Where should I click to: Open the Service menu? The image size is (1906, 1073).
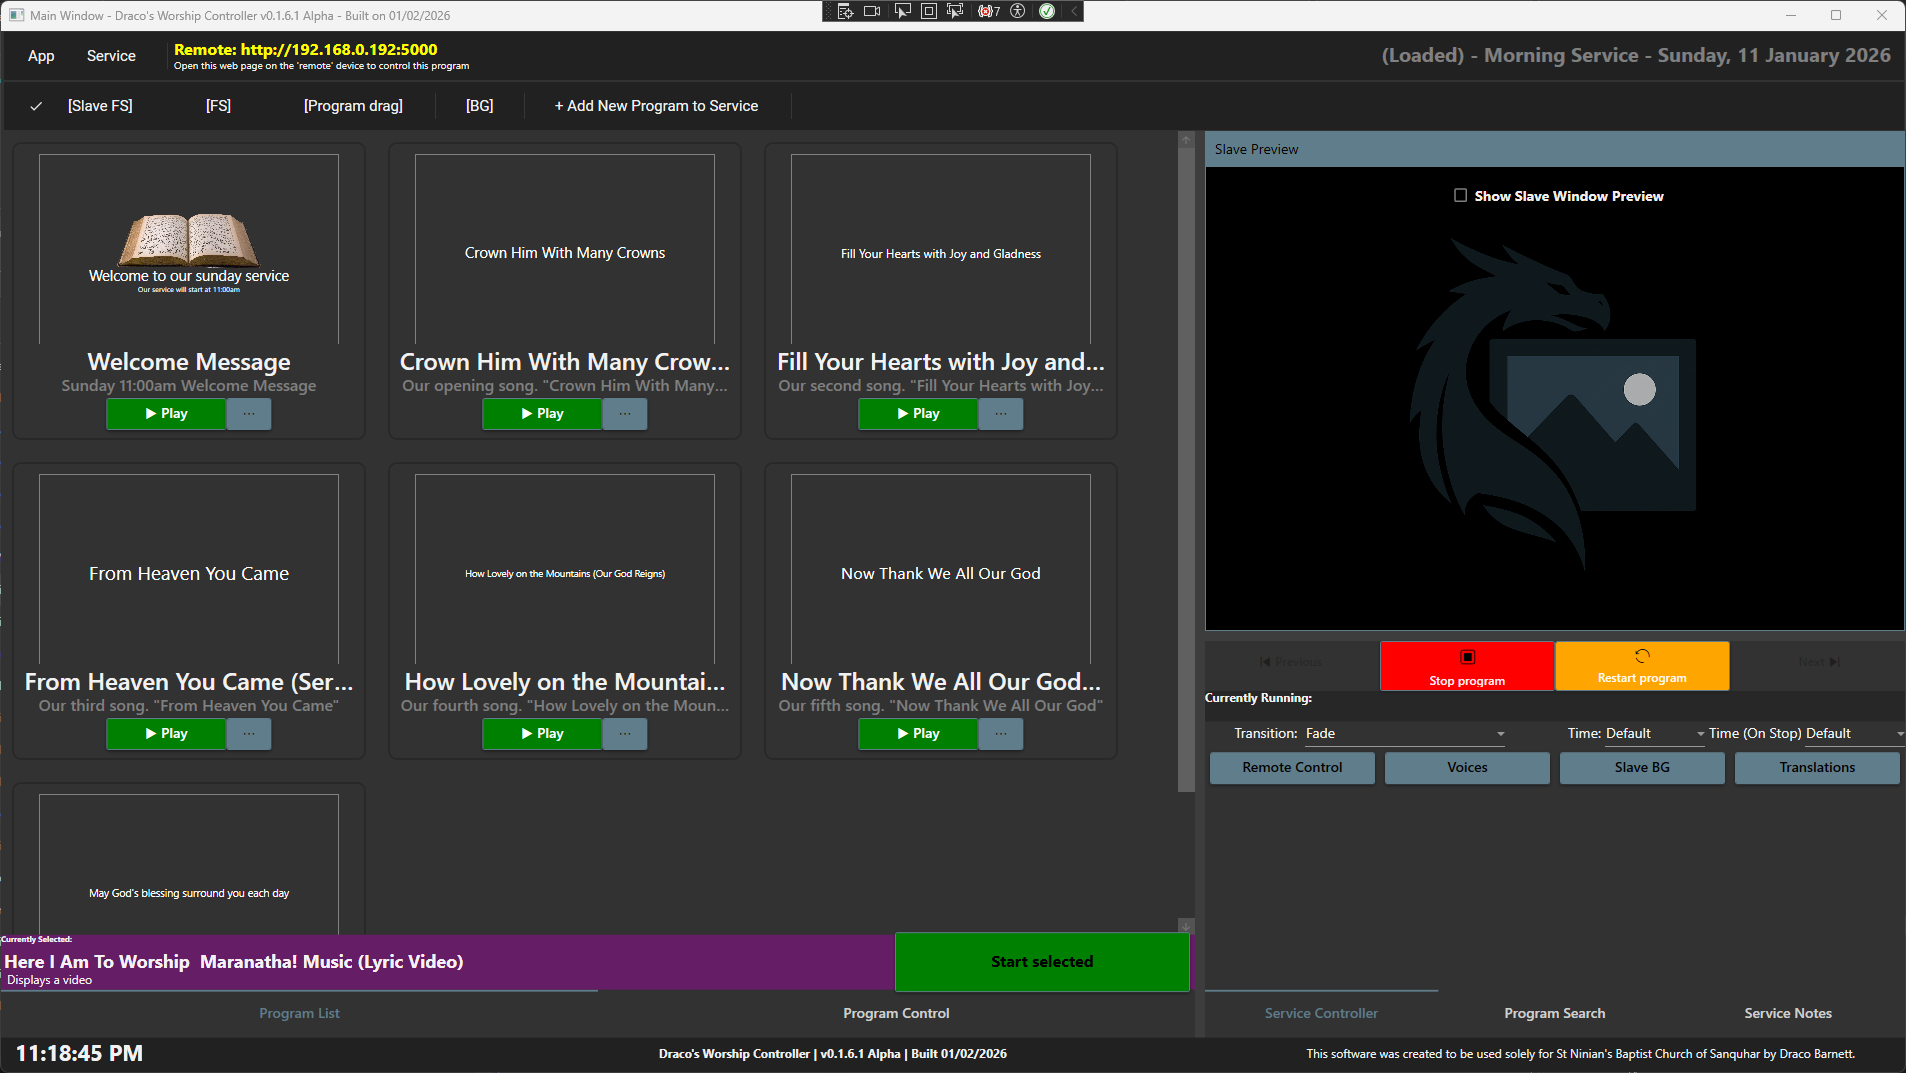pyautogui.click(x=111, y=56)
